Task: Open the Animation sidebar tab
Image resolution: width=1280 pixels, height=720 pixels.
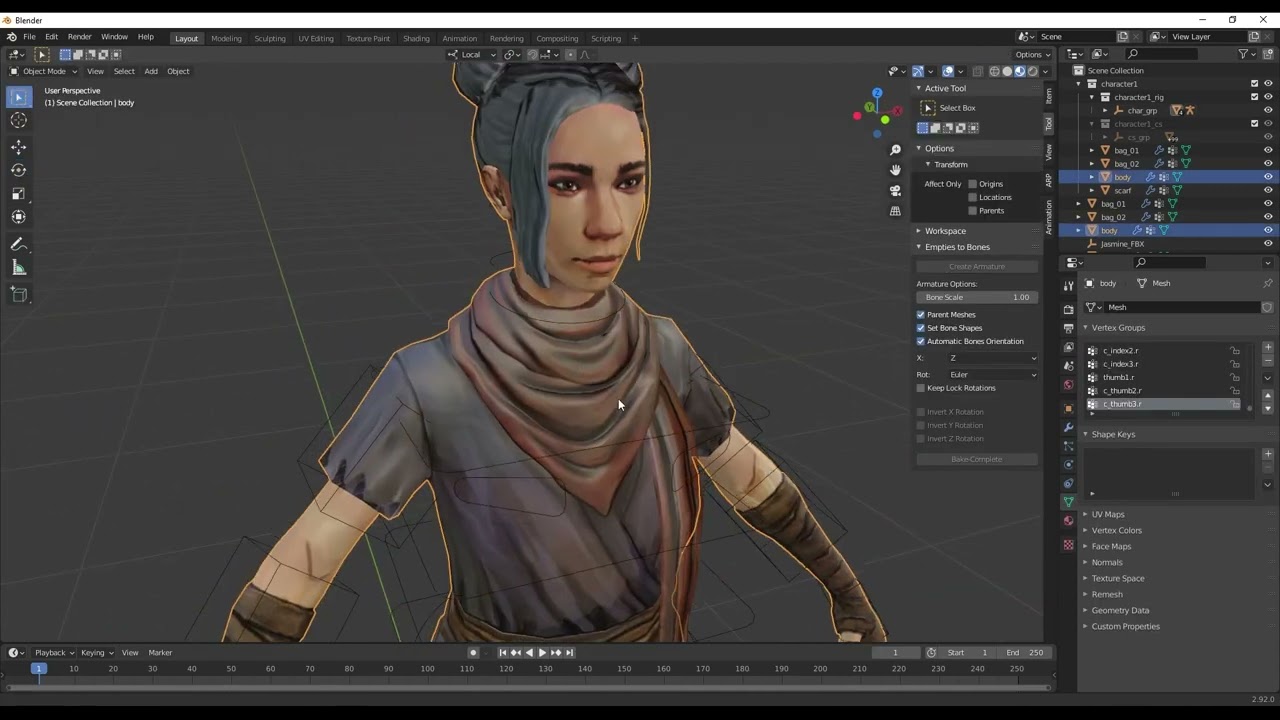Action: point(1049,215)
